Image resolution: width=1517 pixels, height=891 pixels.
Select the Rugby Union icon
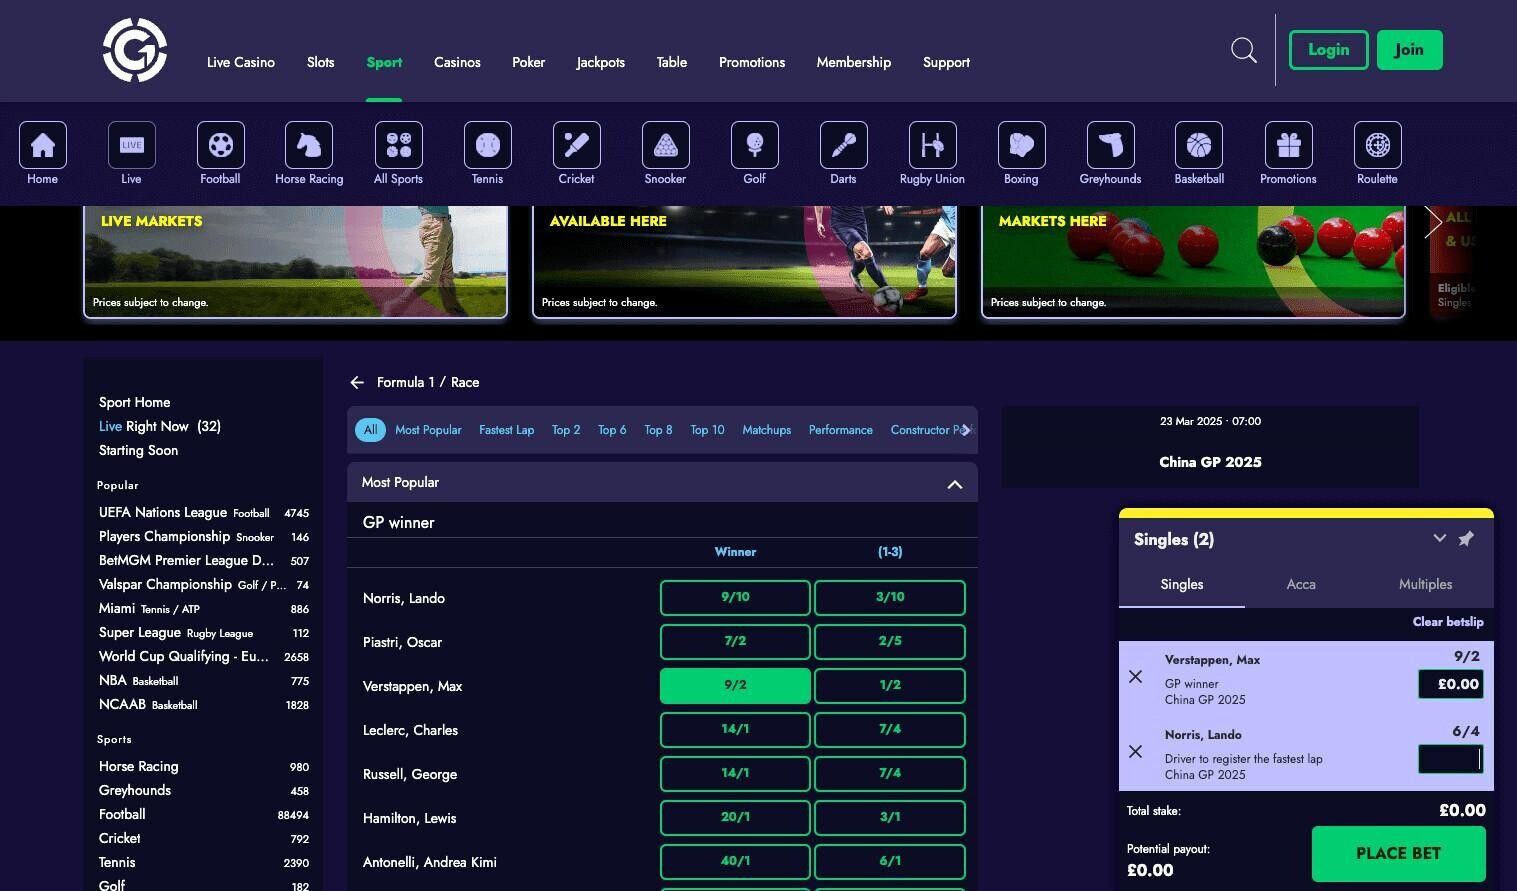point(933,146)
